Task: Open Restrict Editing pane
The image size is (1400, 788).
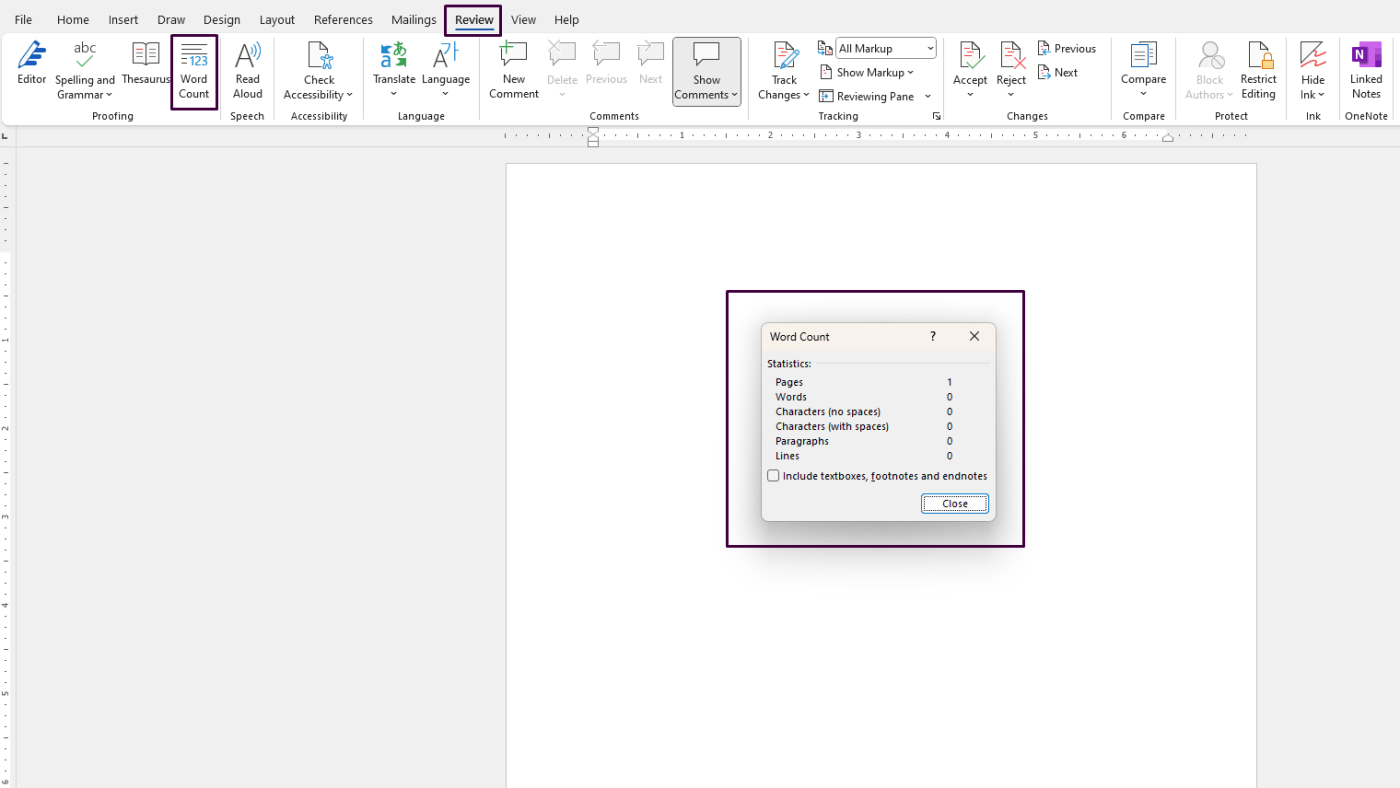Action: [x=1258, y=70]
